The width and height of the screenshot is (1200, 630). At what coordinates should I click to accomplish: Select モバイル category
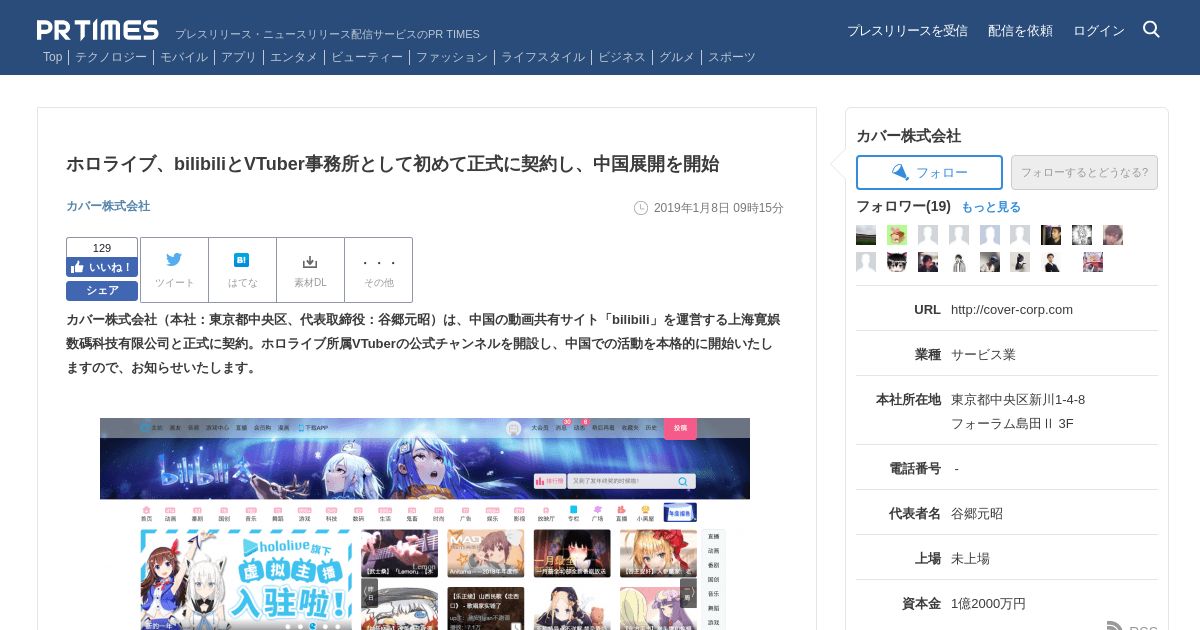coord(184,57)
